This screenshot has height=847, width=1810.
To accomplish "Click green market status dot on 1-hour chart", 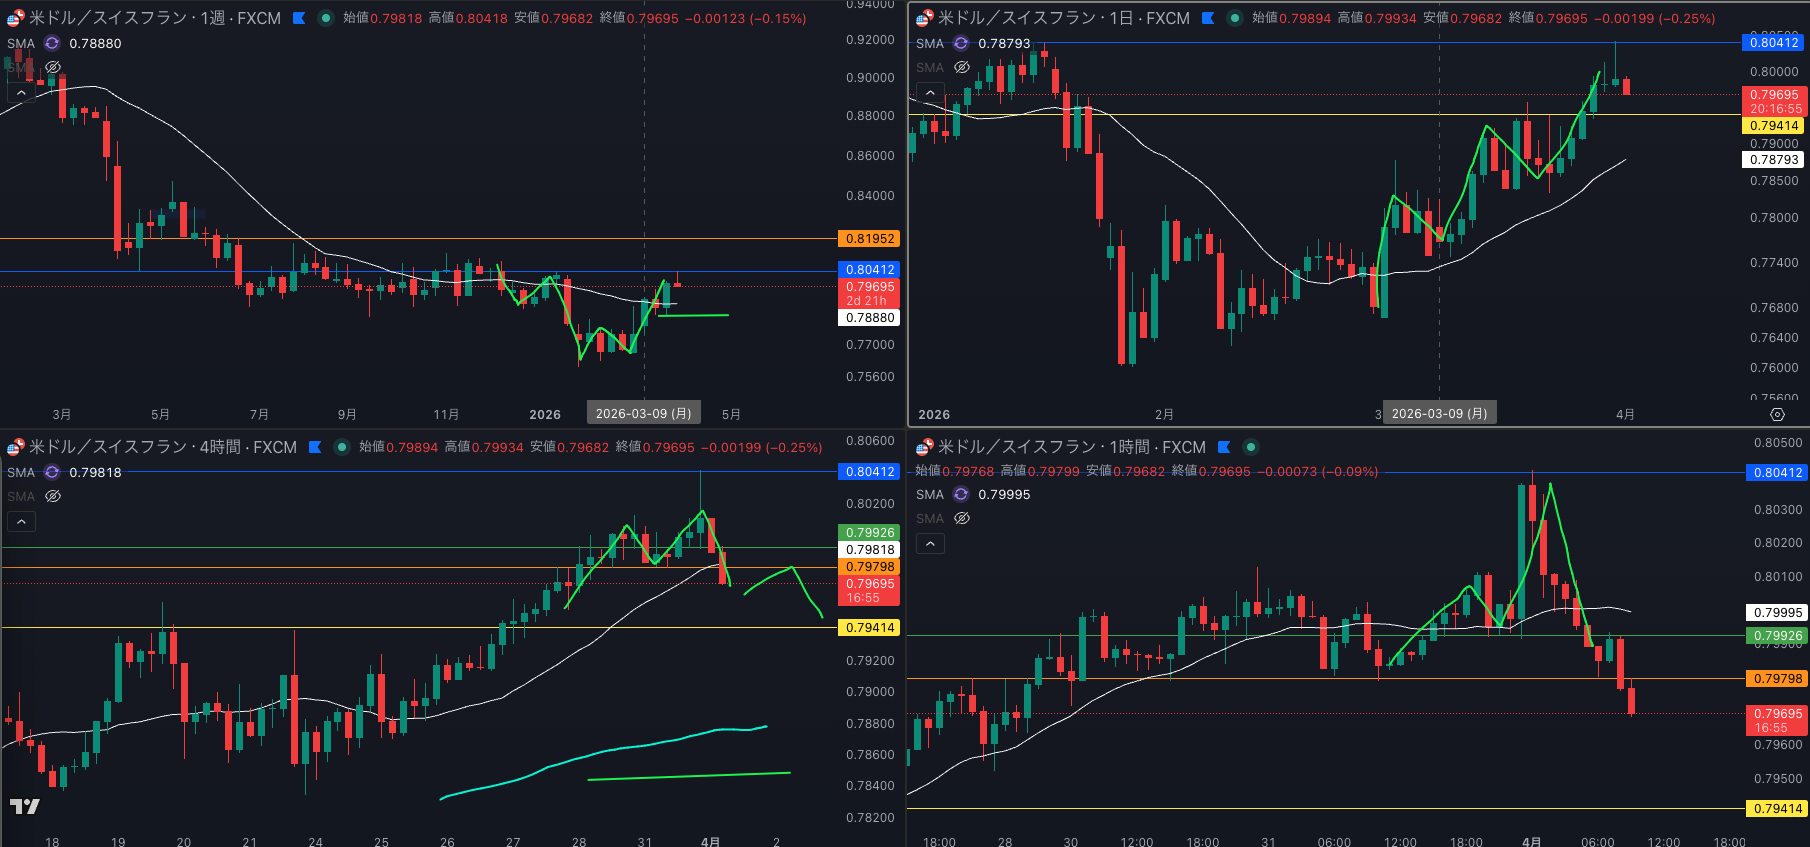I will [x=1251, y=447].
